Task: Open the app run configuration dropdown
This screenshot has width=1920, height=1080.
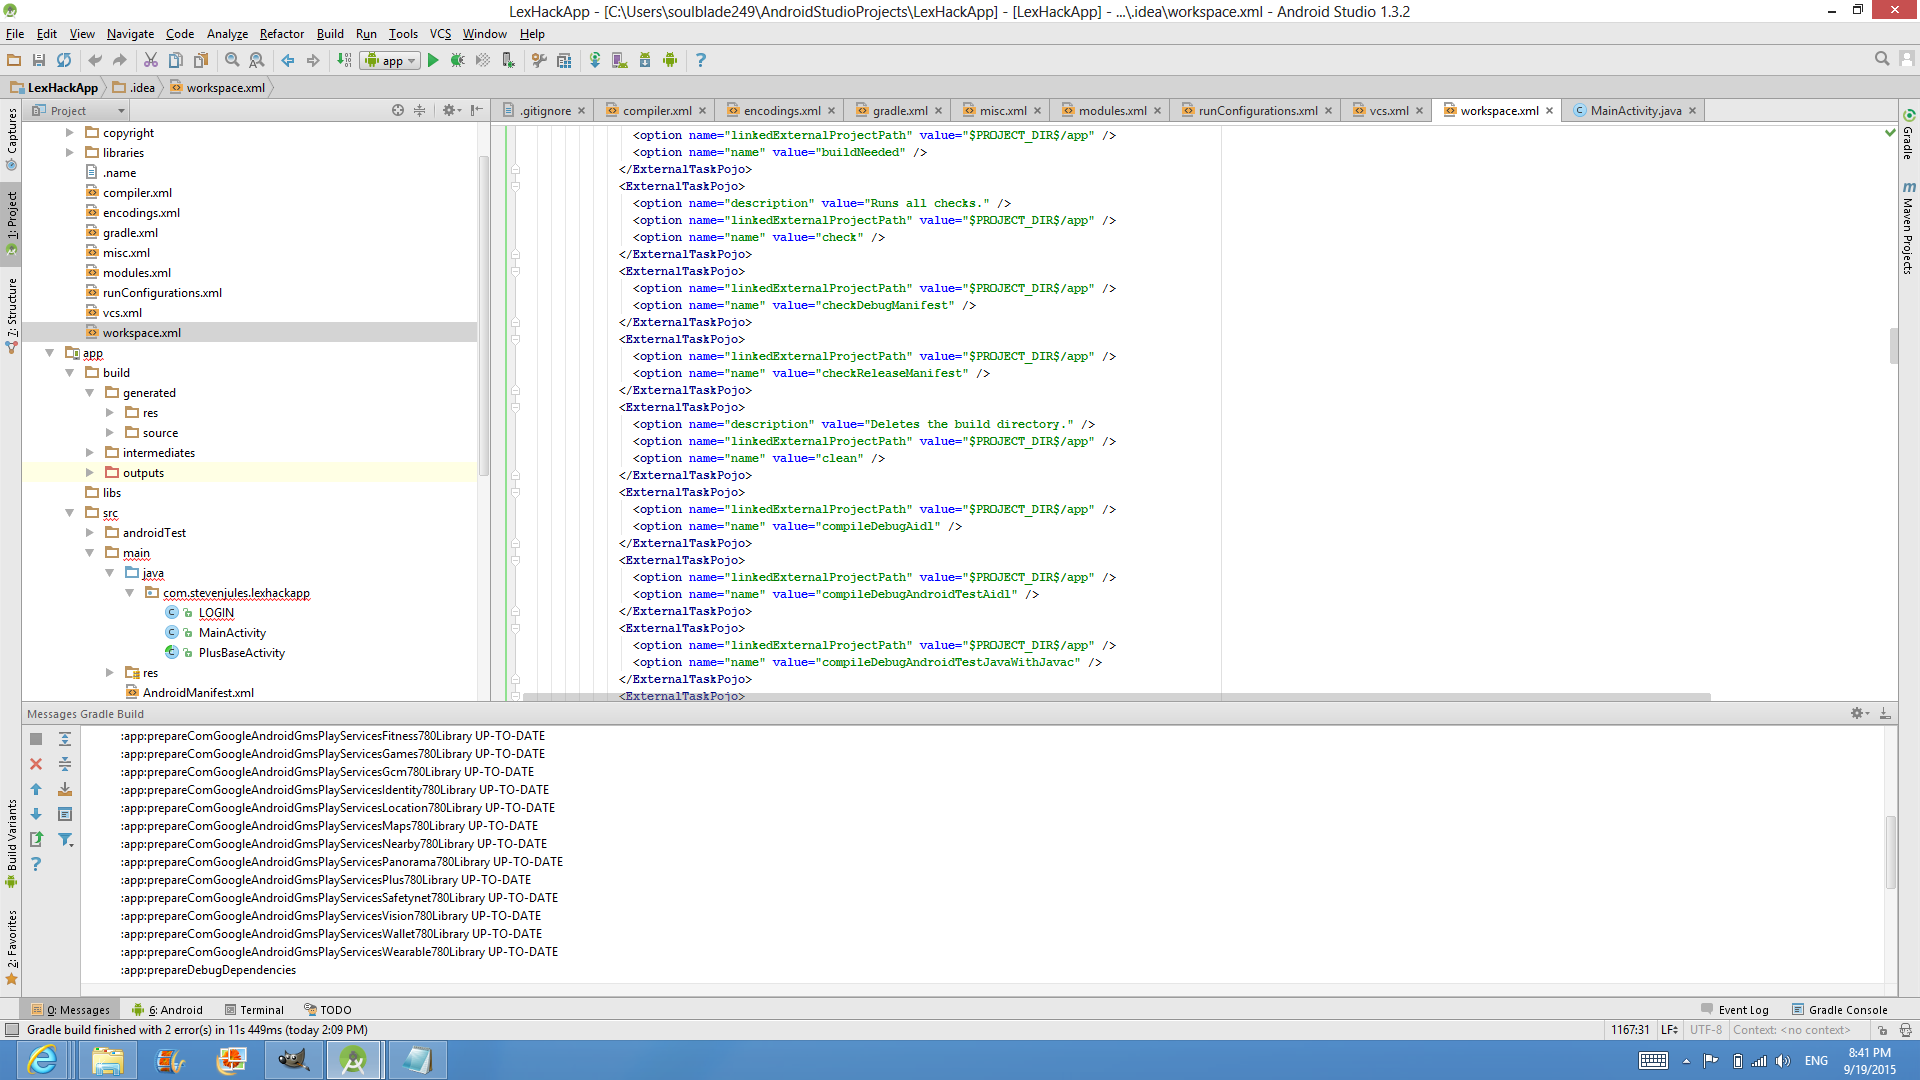Action: tap(390, 60)
